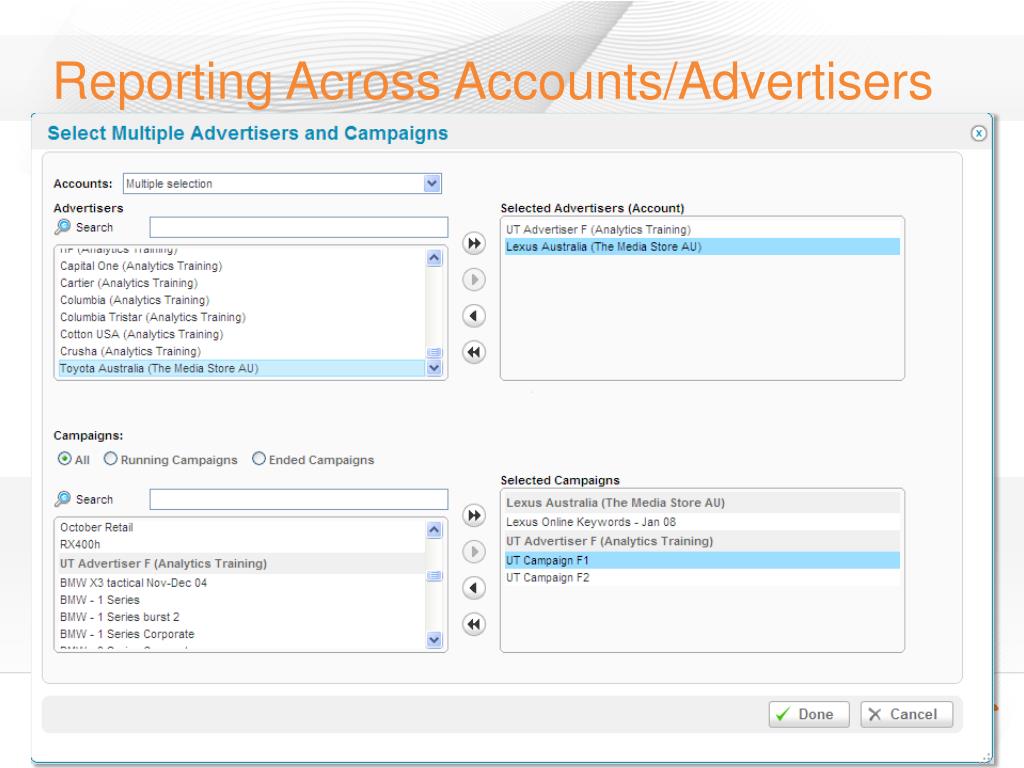Click the campaigns search input field
Viewport: 1024px width, 768px height.
coord(298,500)
